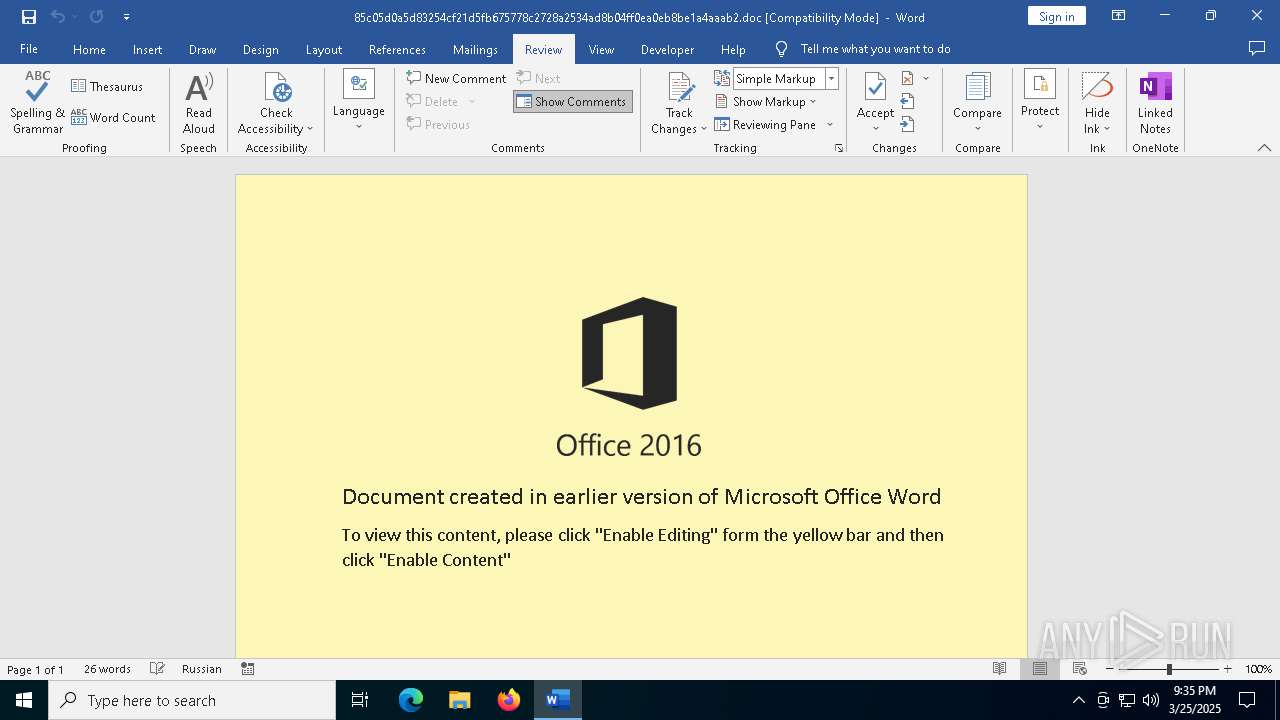The width and height of the screenshot is (1280, 720).
Task: Reject the change with the red X icon
Action: (x=907, y=78)
